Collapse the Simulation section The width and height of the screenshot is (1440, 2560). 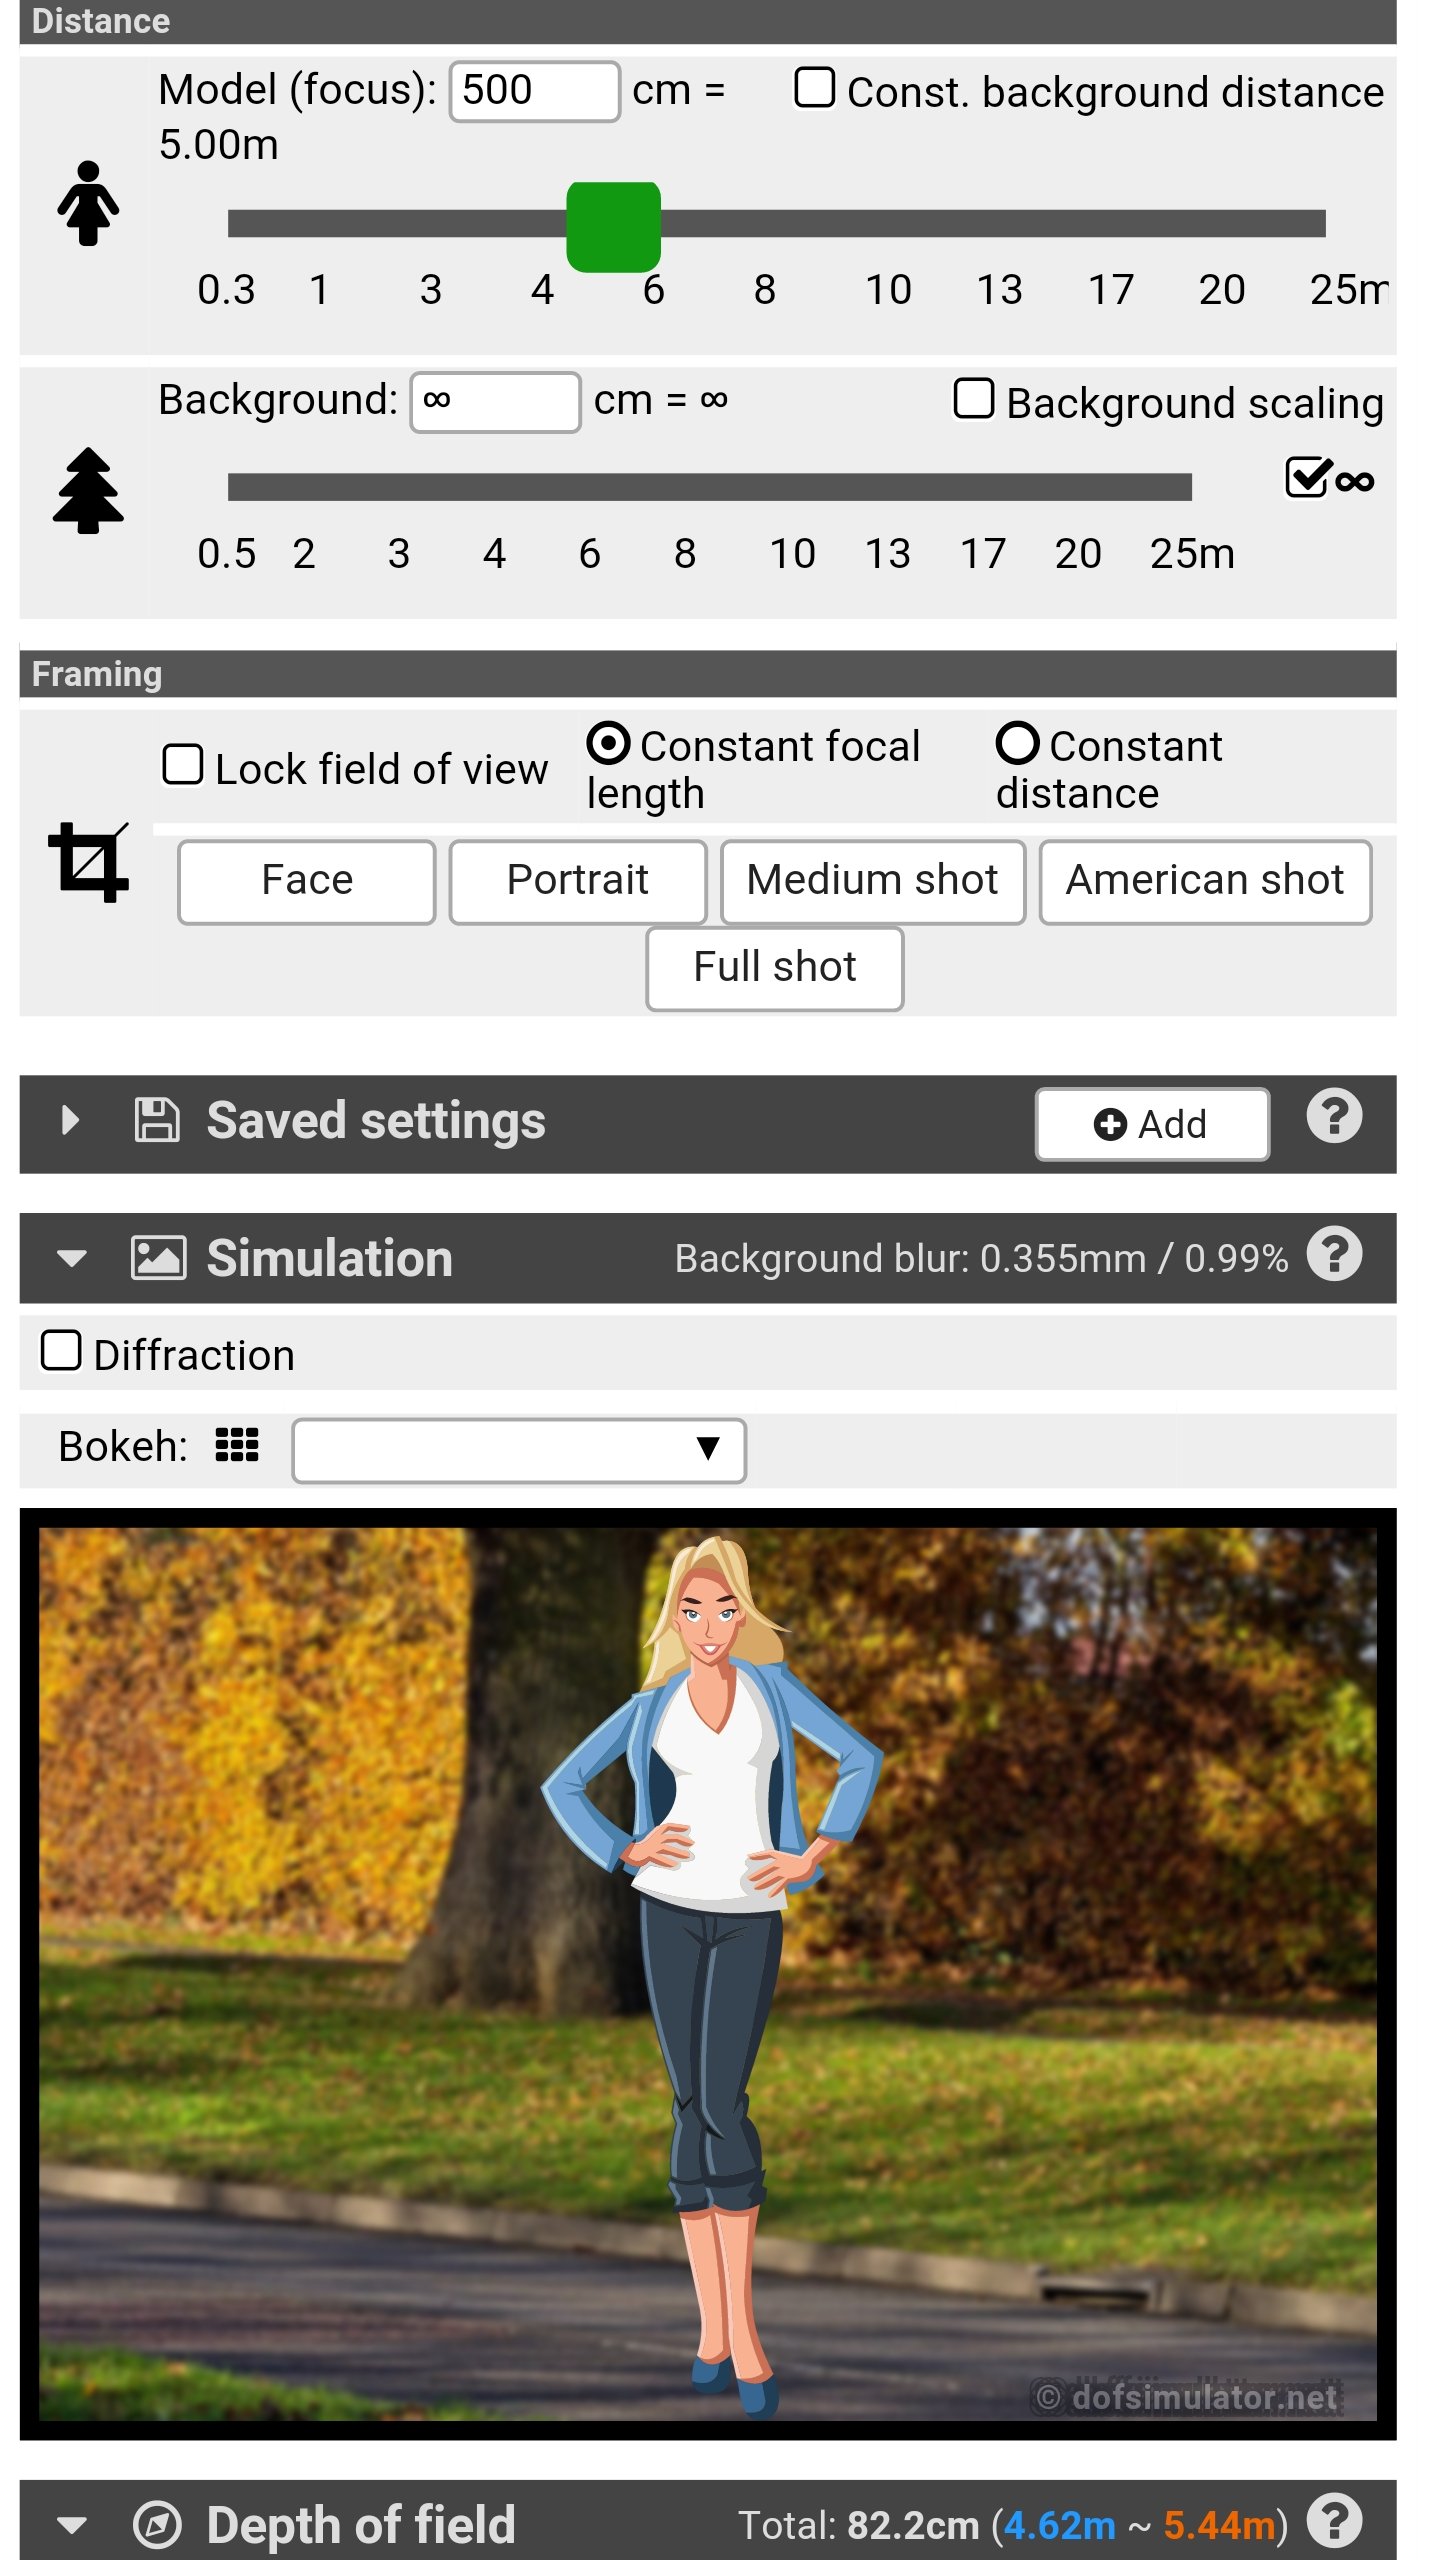(x=71, y=1258)
